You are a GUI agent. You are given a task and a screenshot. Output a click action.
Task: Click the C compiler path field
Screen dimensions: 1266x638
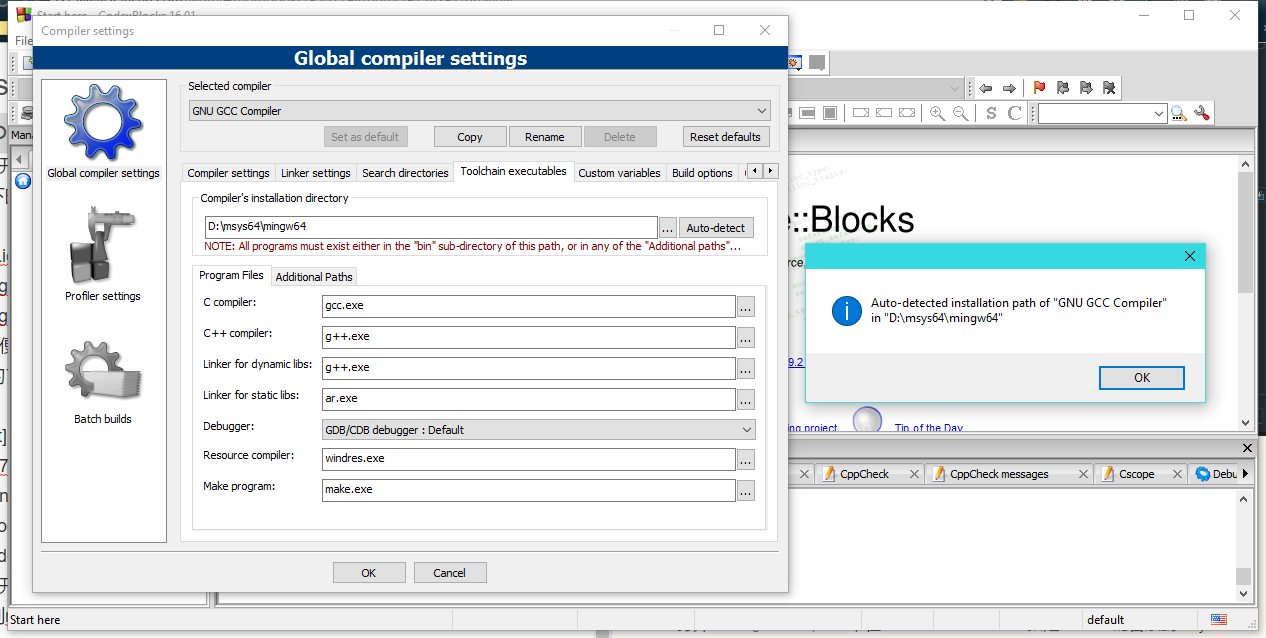529,305
